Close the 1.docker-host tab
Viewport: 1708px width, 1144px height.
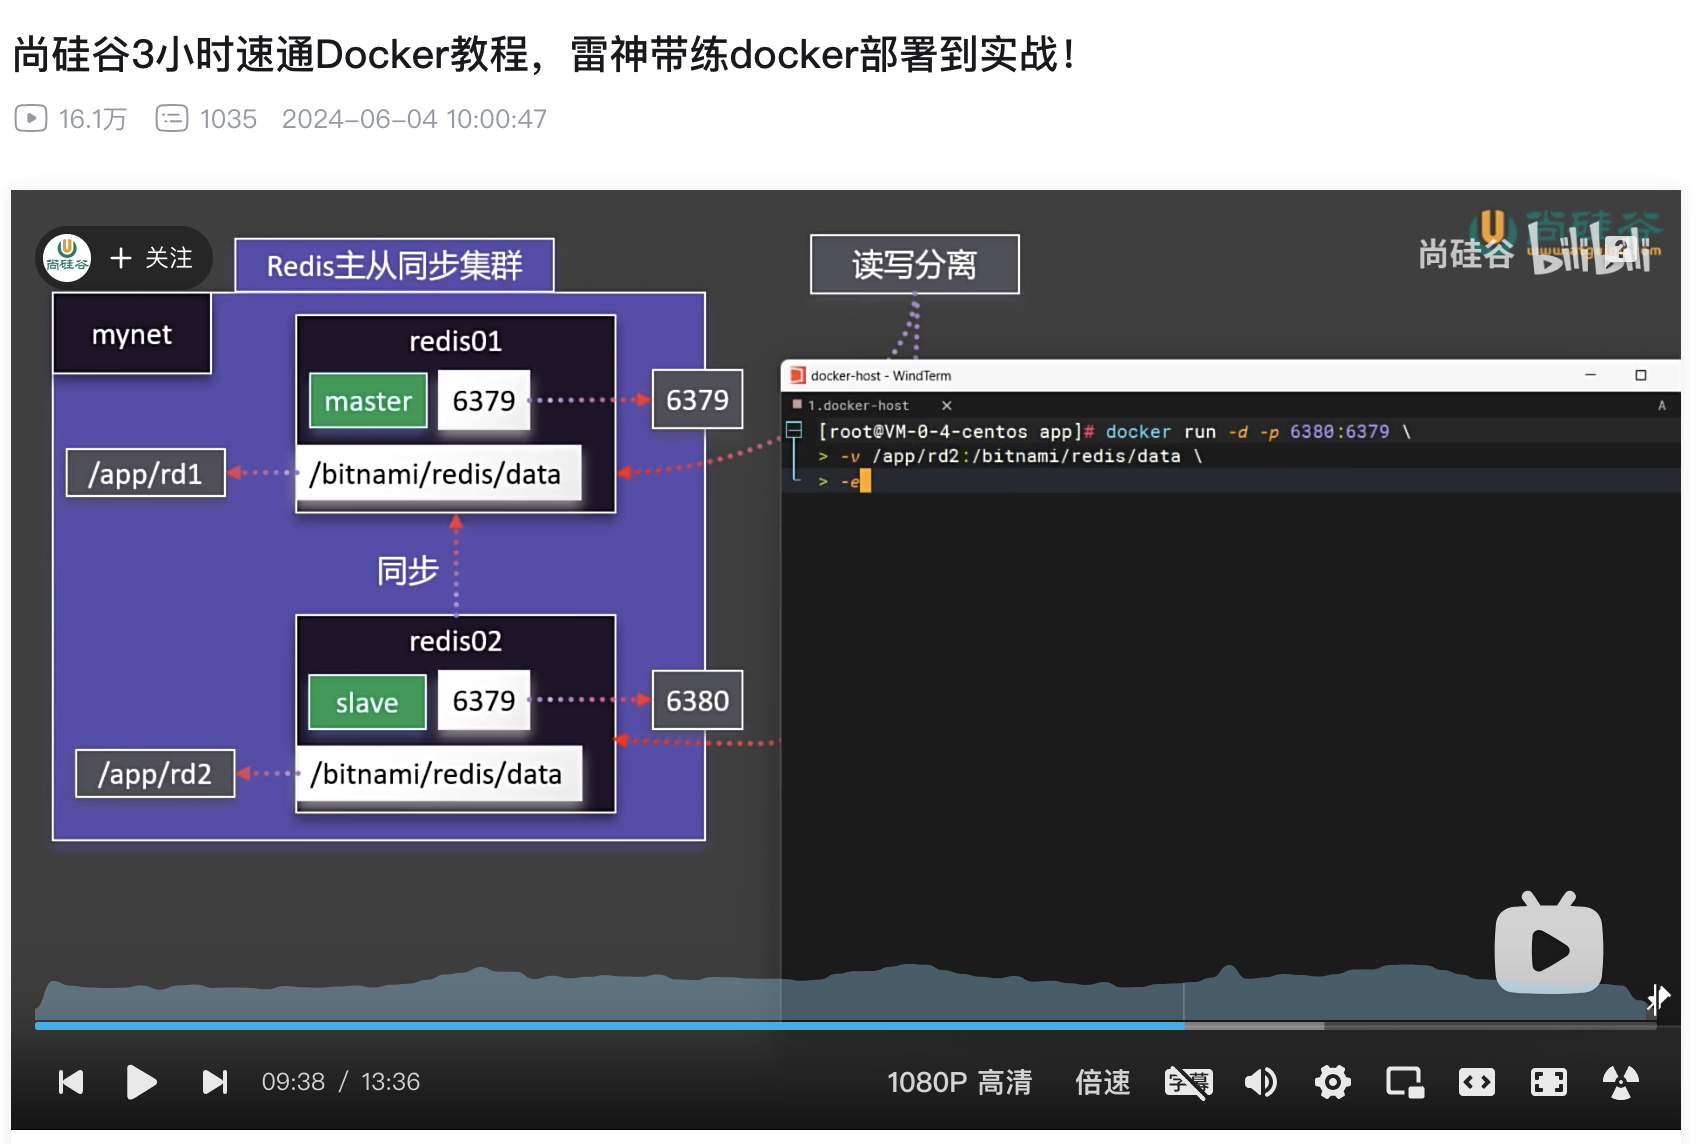[x=946, y=405]
